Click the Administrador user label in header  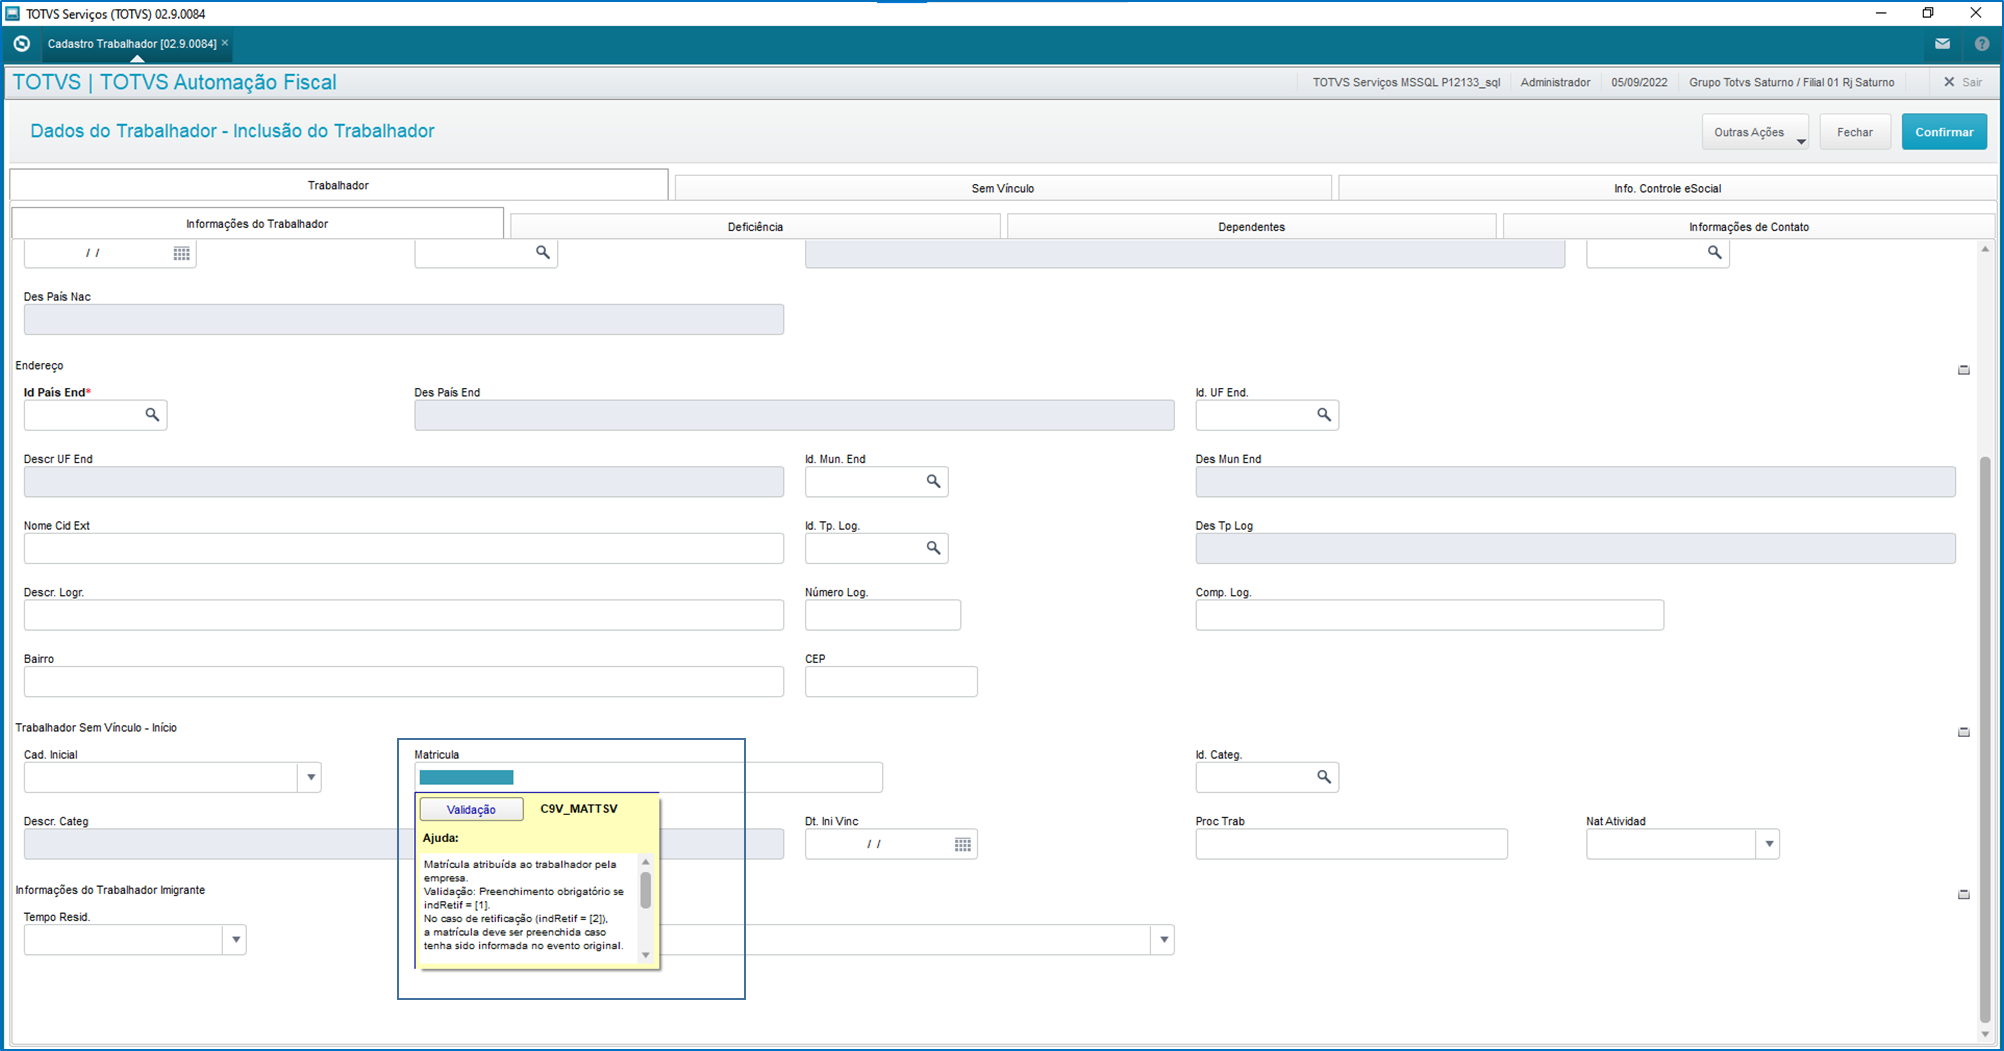point(1555,82)
